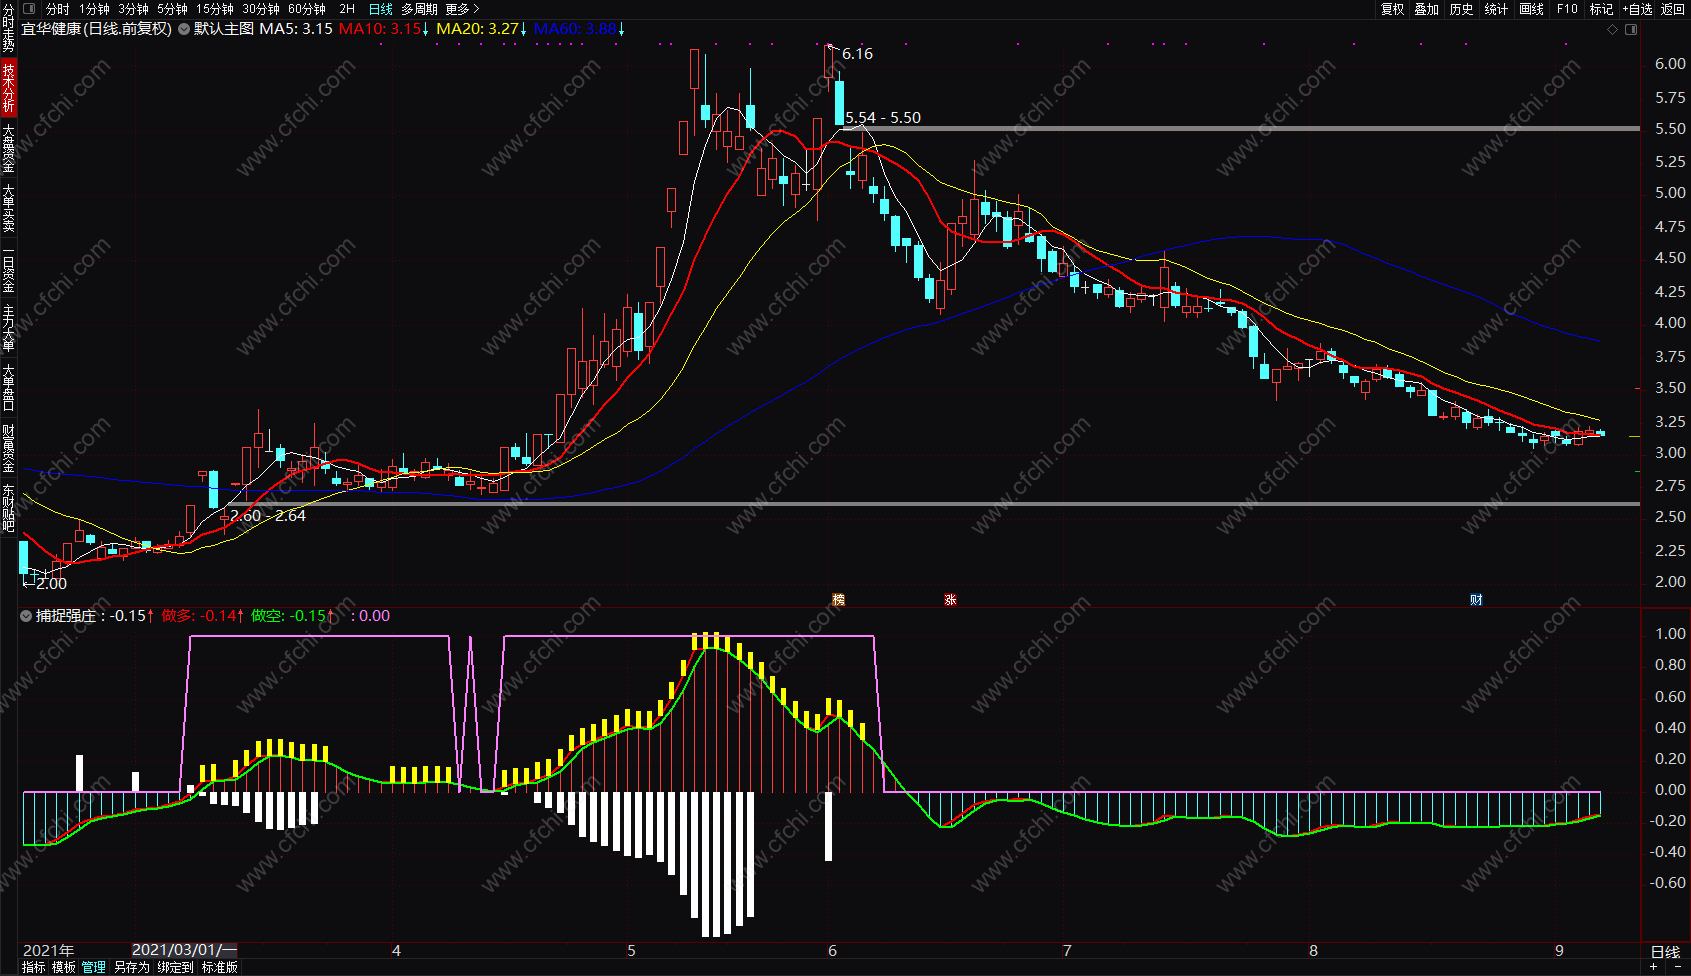Open the 财富资金 side tab
Viewport: 1691px width, 976px height.
8,448
